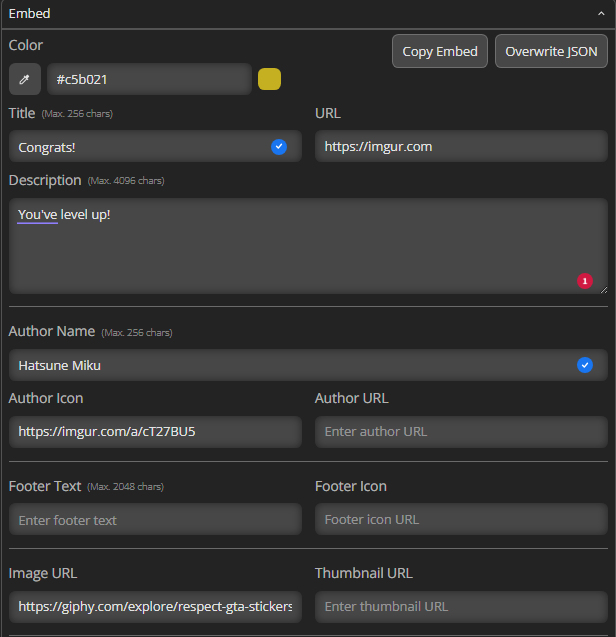Click the Image URL field with giphy link

(155, 607)
